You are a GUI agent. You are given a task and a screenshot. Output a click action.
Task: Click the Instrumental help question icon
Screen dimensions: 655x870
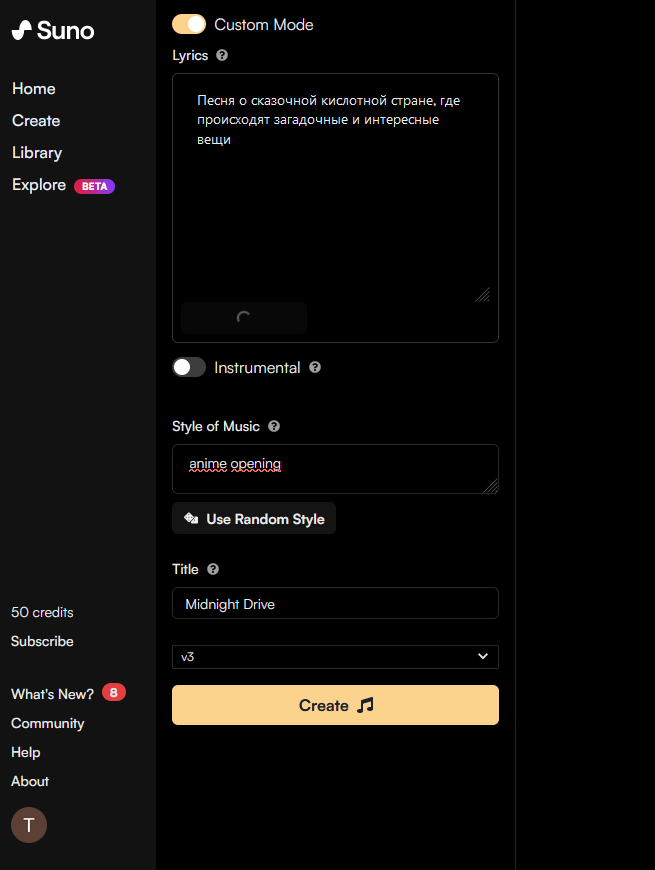pyautogui.click(x=315, y=368)
